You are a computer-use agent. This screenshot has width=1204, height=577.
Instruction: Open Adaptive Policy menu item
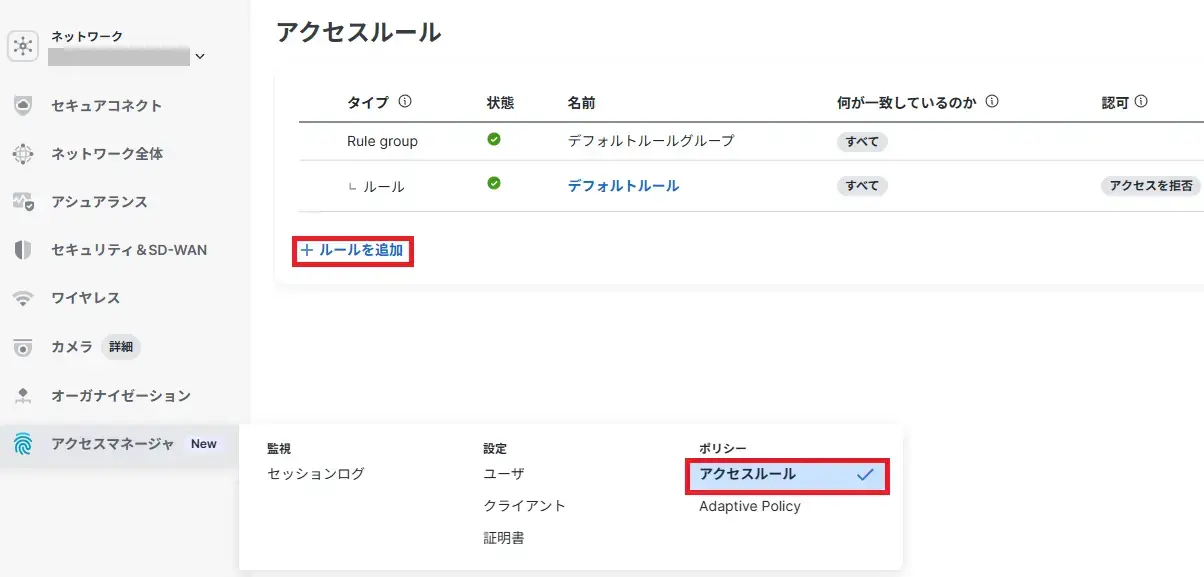tap(749, 506)
